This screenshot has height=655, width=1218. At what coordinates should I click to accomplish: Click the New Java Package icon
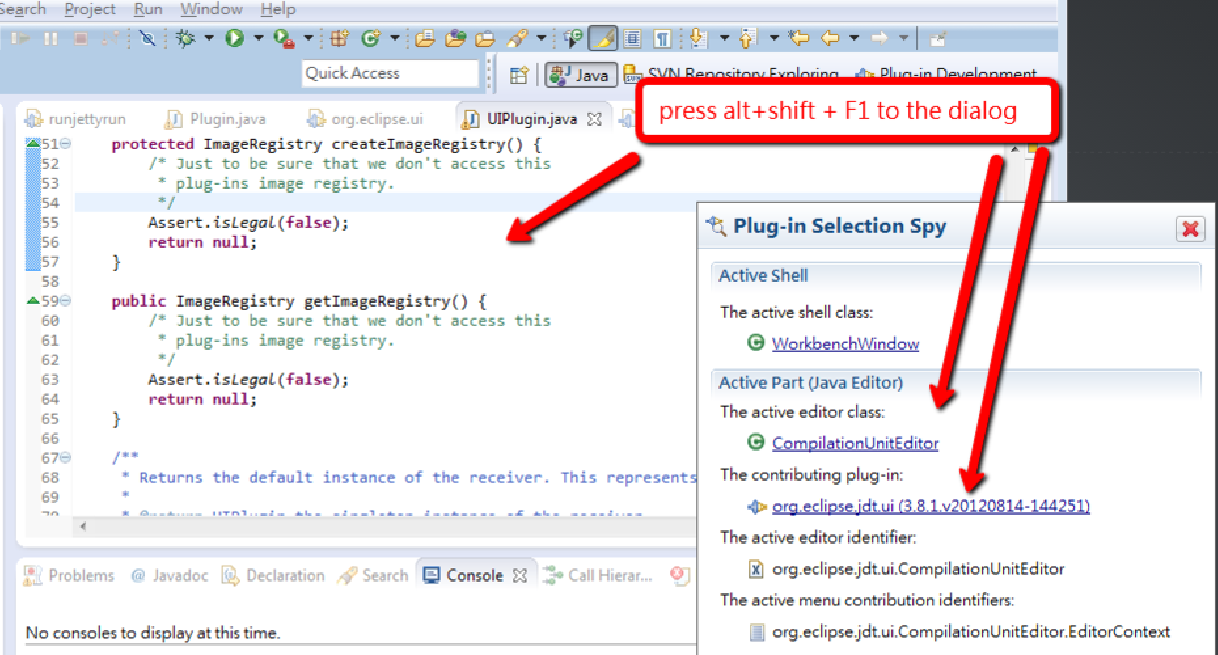(x=340, y=39)
